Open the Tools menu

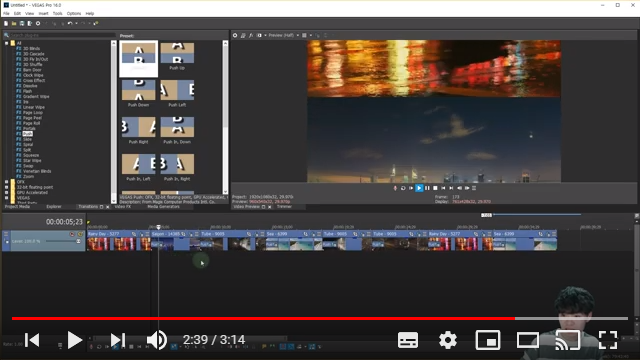pos(58,13)
